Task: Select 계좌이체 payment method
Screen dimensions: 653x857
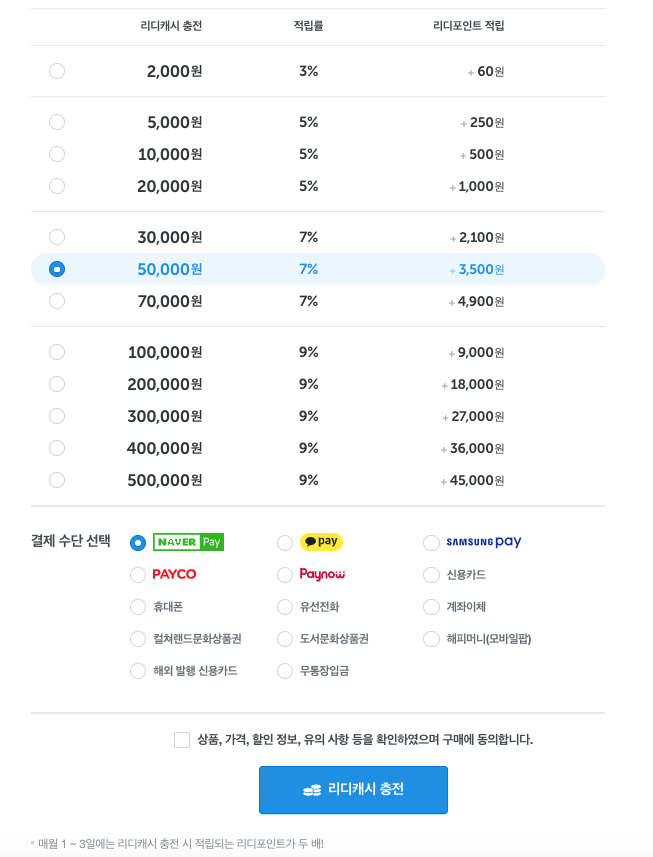Action: click(x=465, y=607)
